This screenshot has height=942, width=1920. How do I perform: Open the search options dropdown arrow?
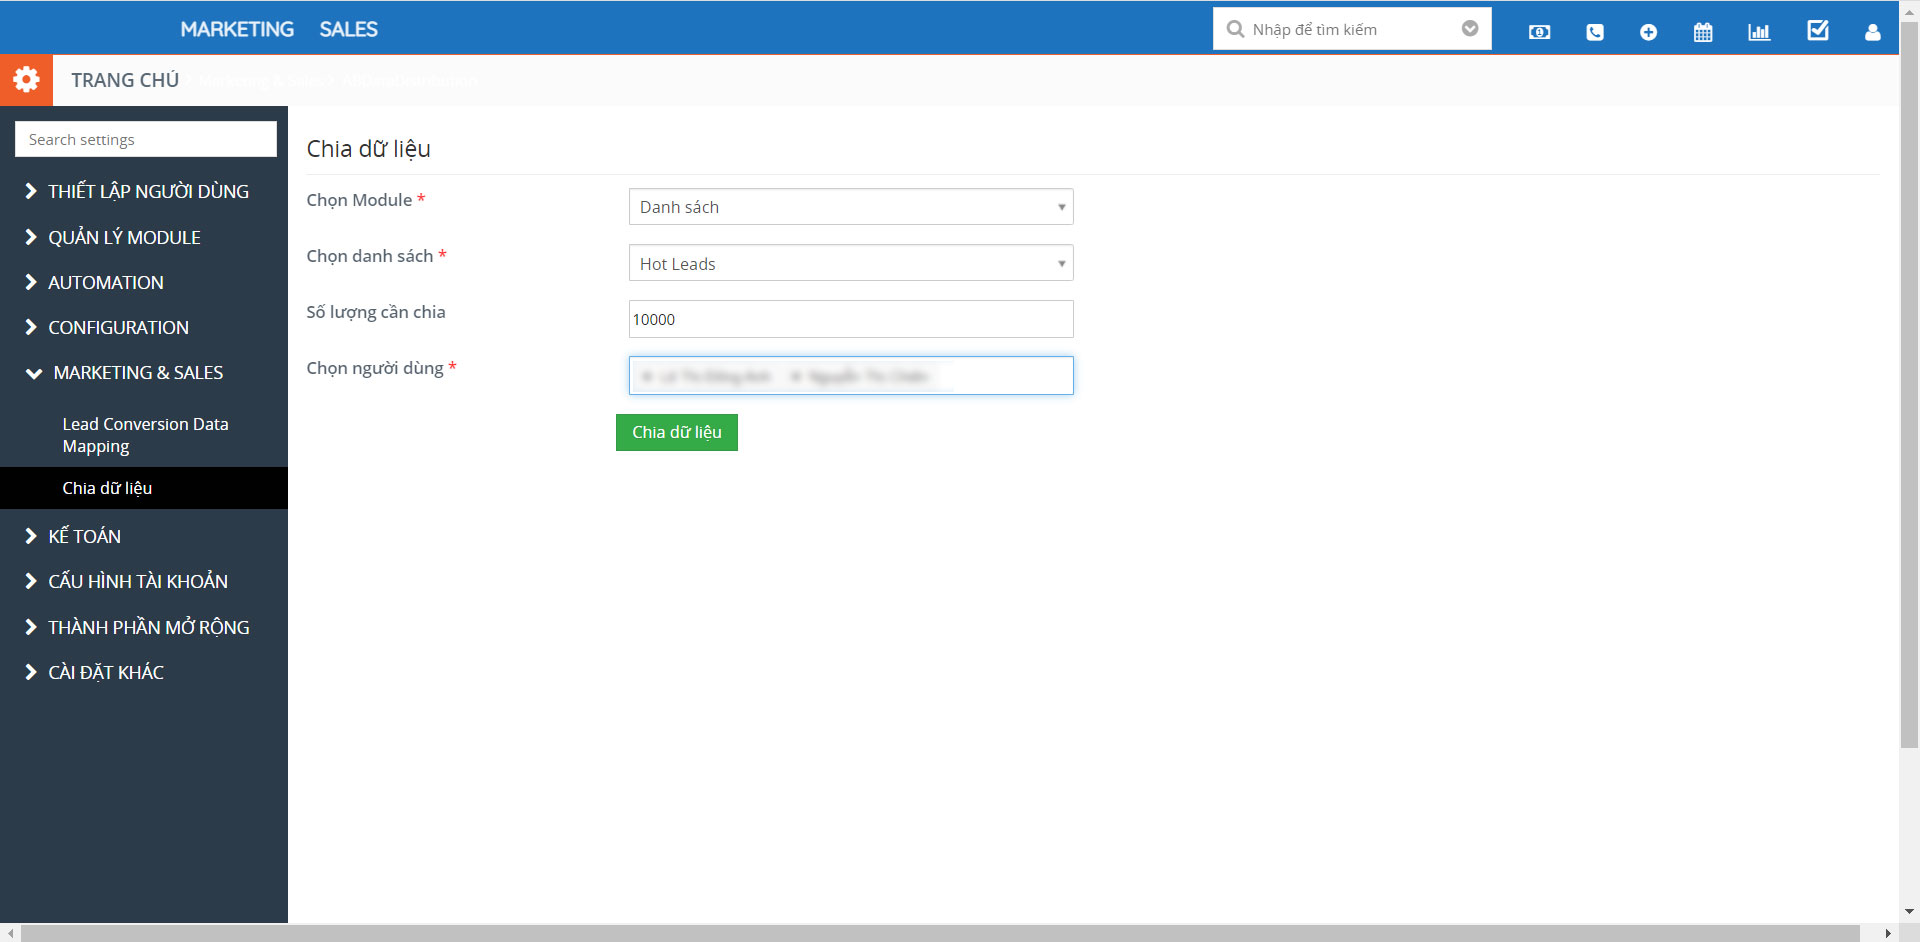click(x=1470, y=28)
